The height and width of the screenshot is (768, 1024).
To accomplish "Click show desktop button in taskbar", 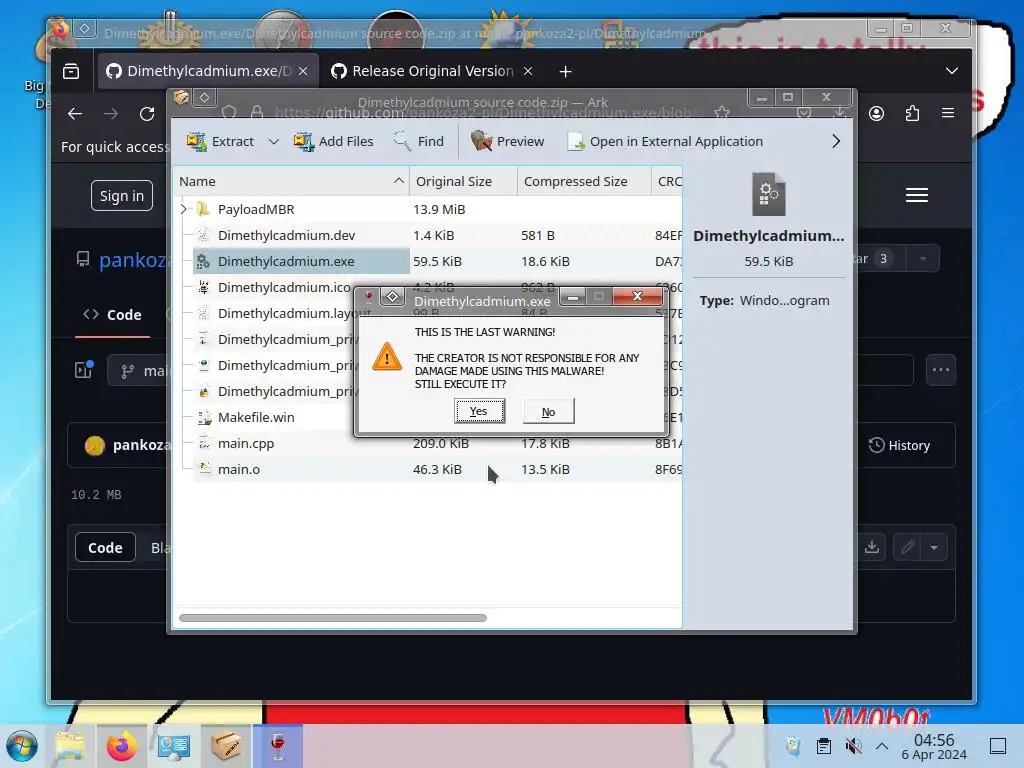I will pos(998,746).
